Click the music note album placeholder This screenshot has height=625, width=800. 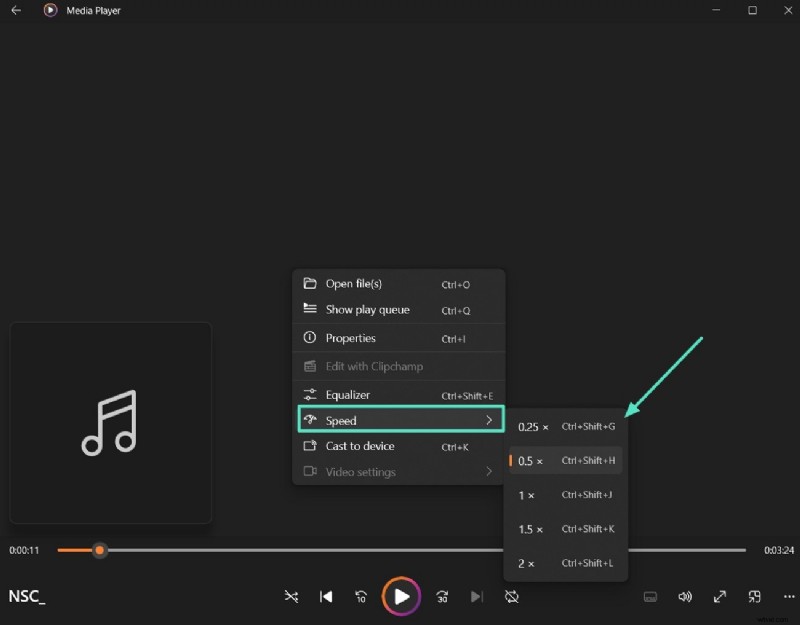click(110, 422)
